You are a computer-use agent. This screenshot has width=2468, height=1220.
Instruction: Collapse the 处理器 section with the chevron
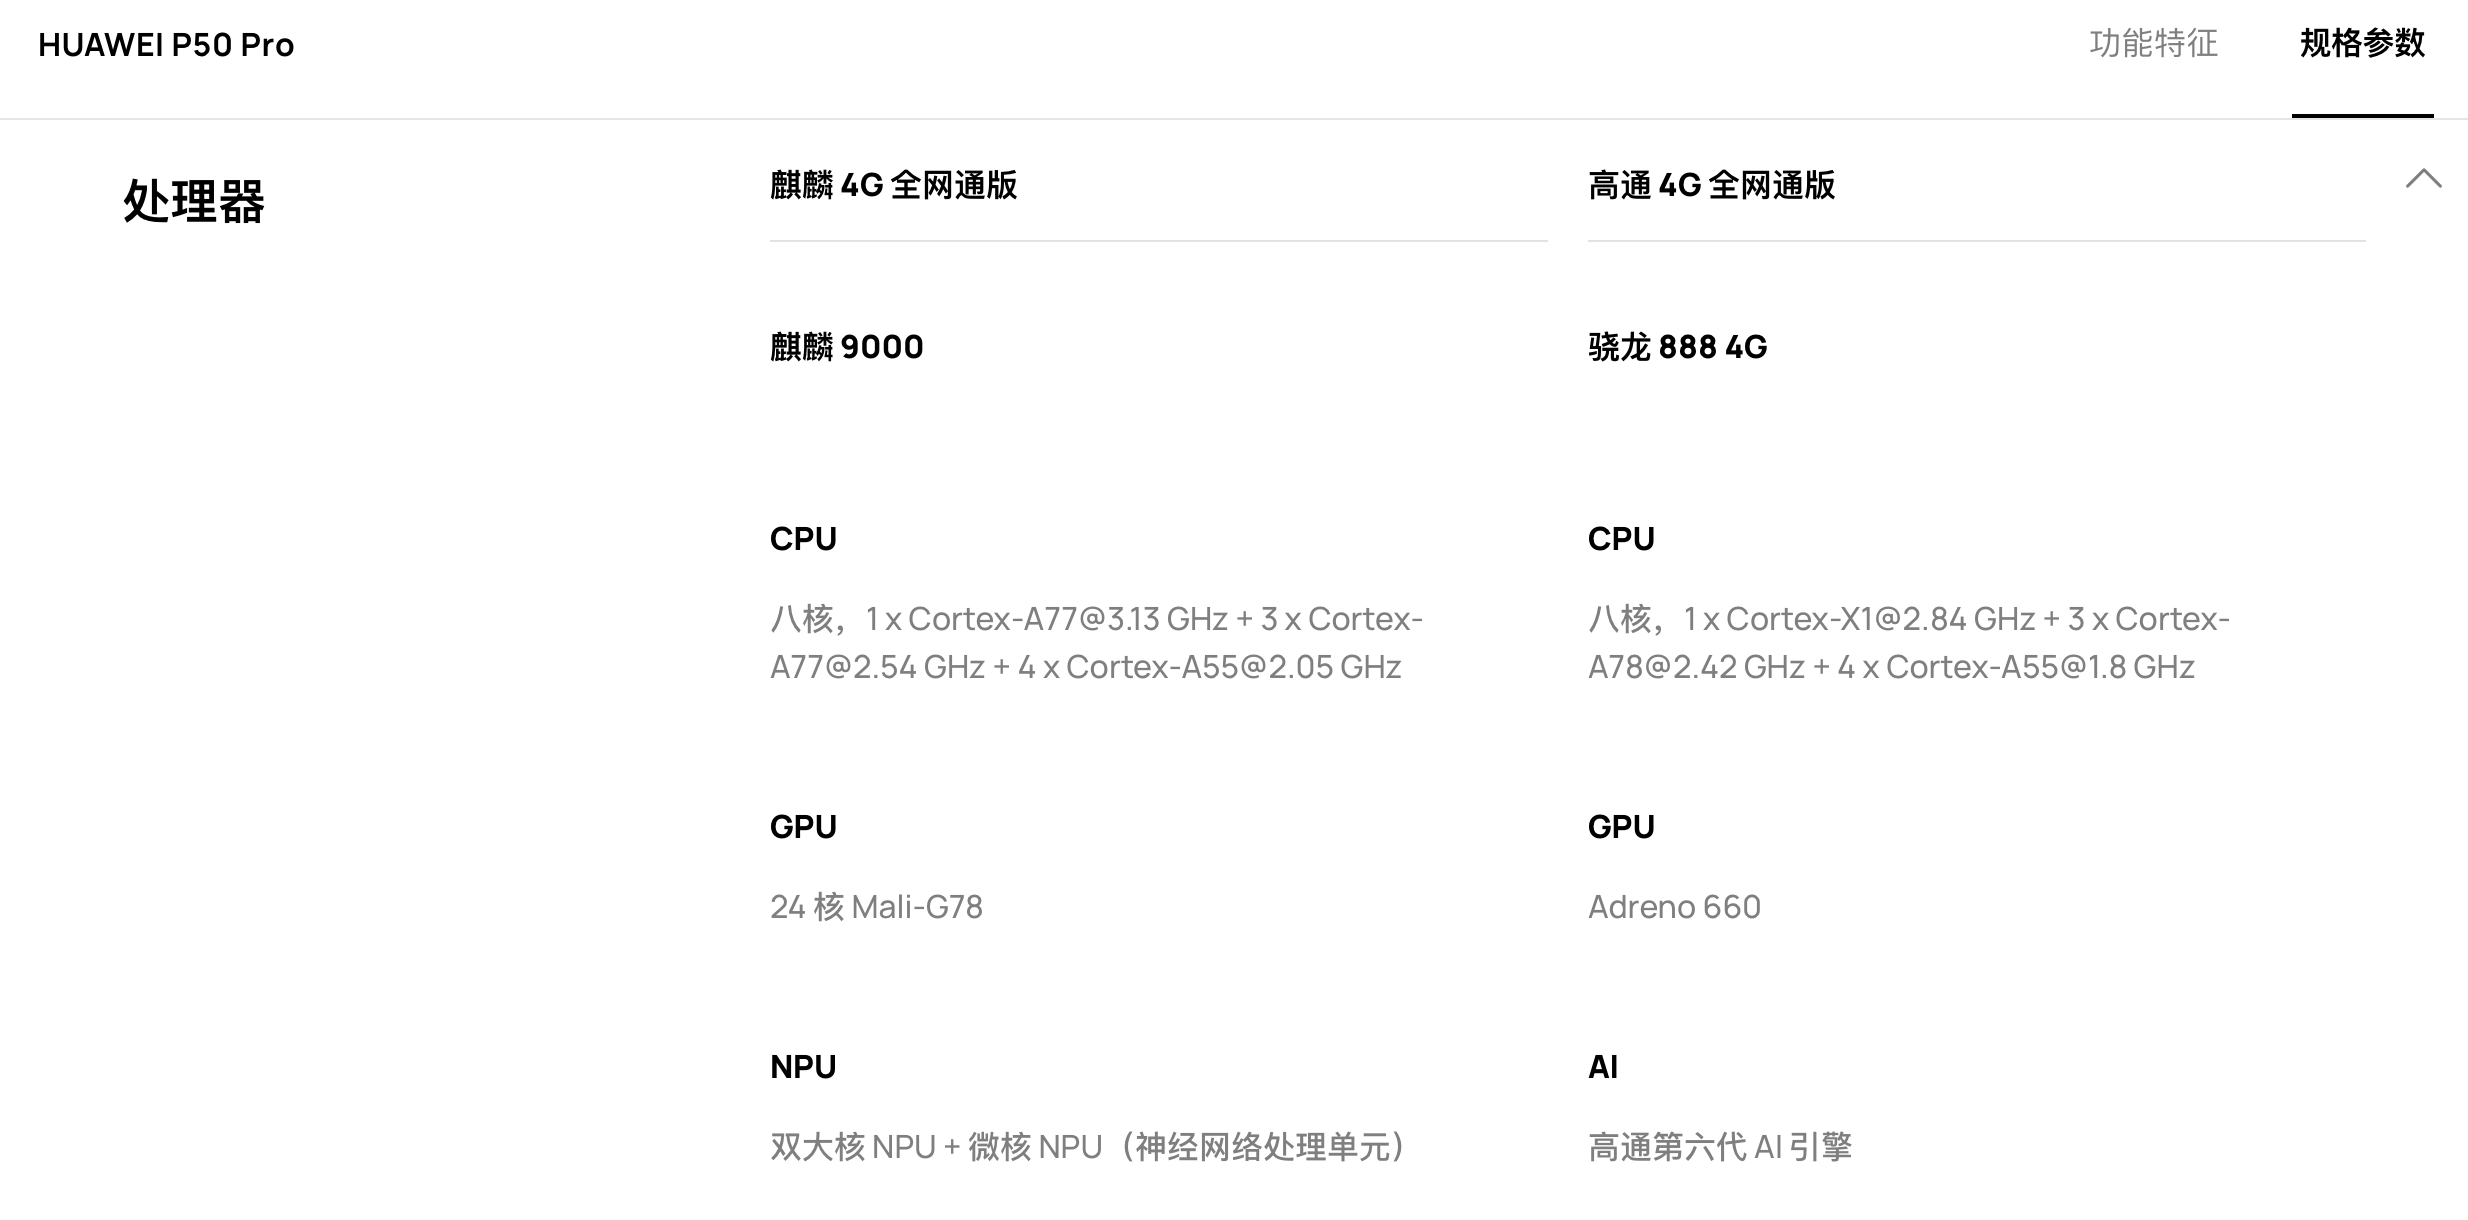pos(2423,180)
